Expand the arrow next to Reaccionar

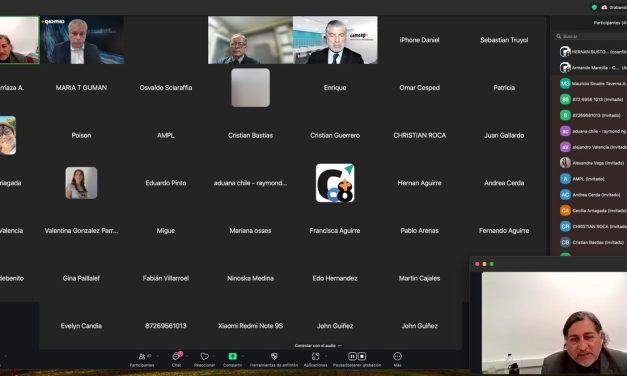coord(214,356)
